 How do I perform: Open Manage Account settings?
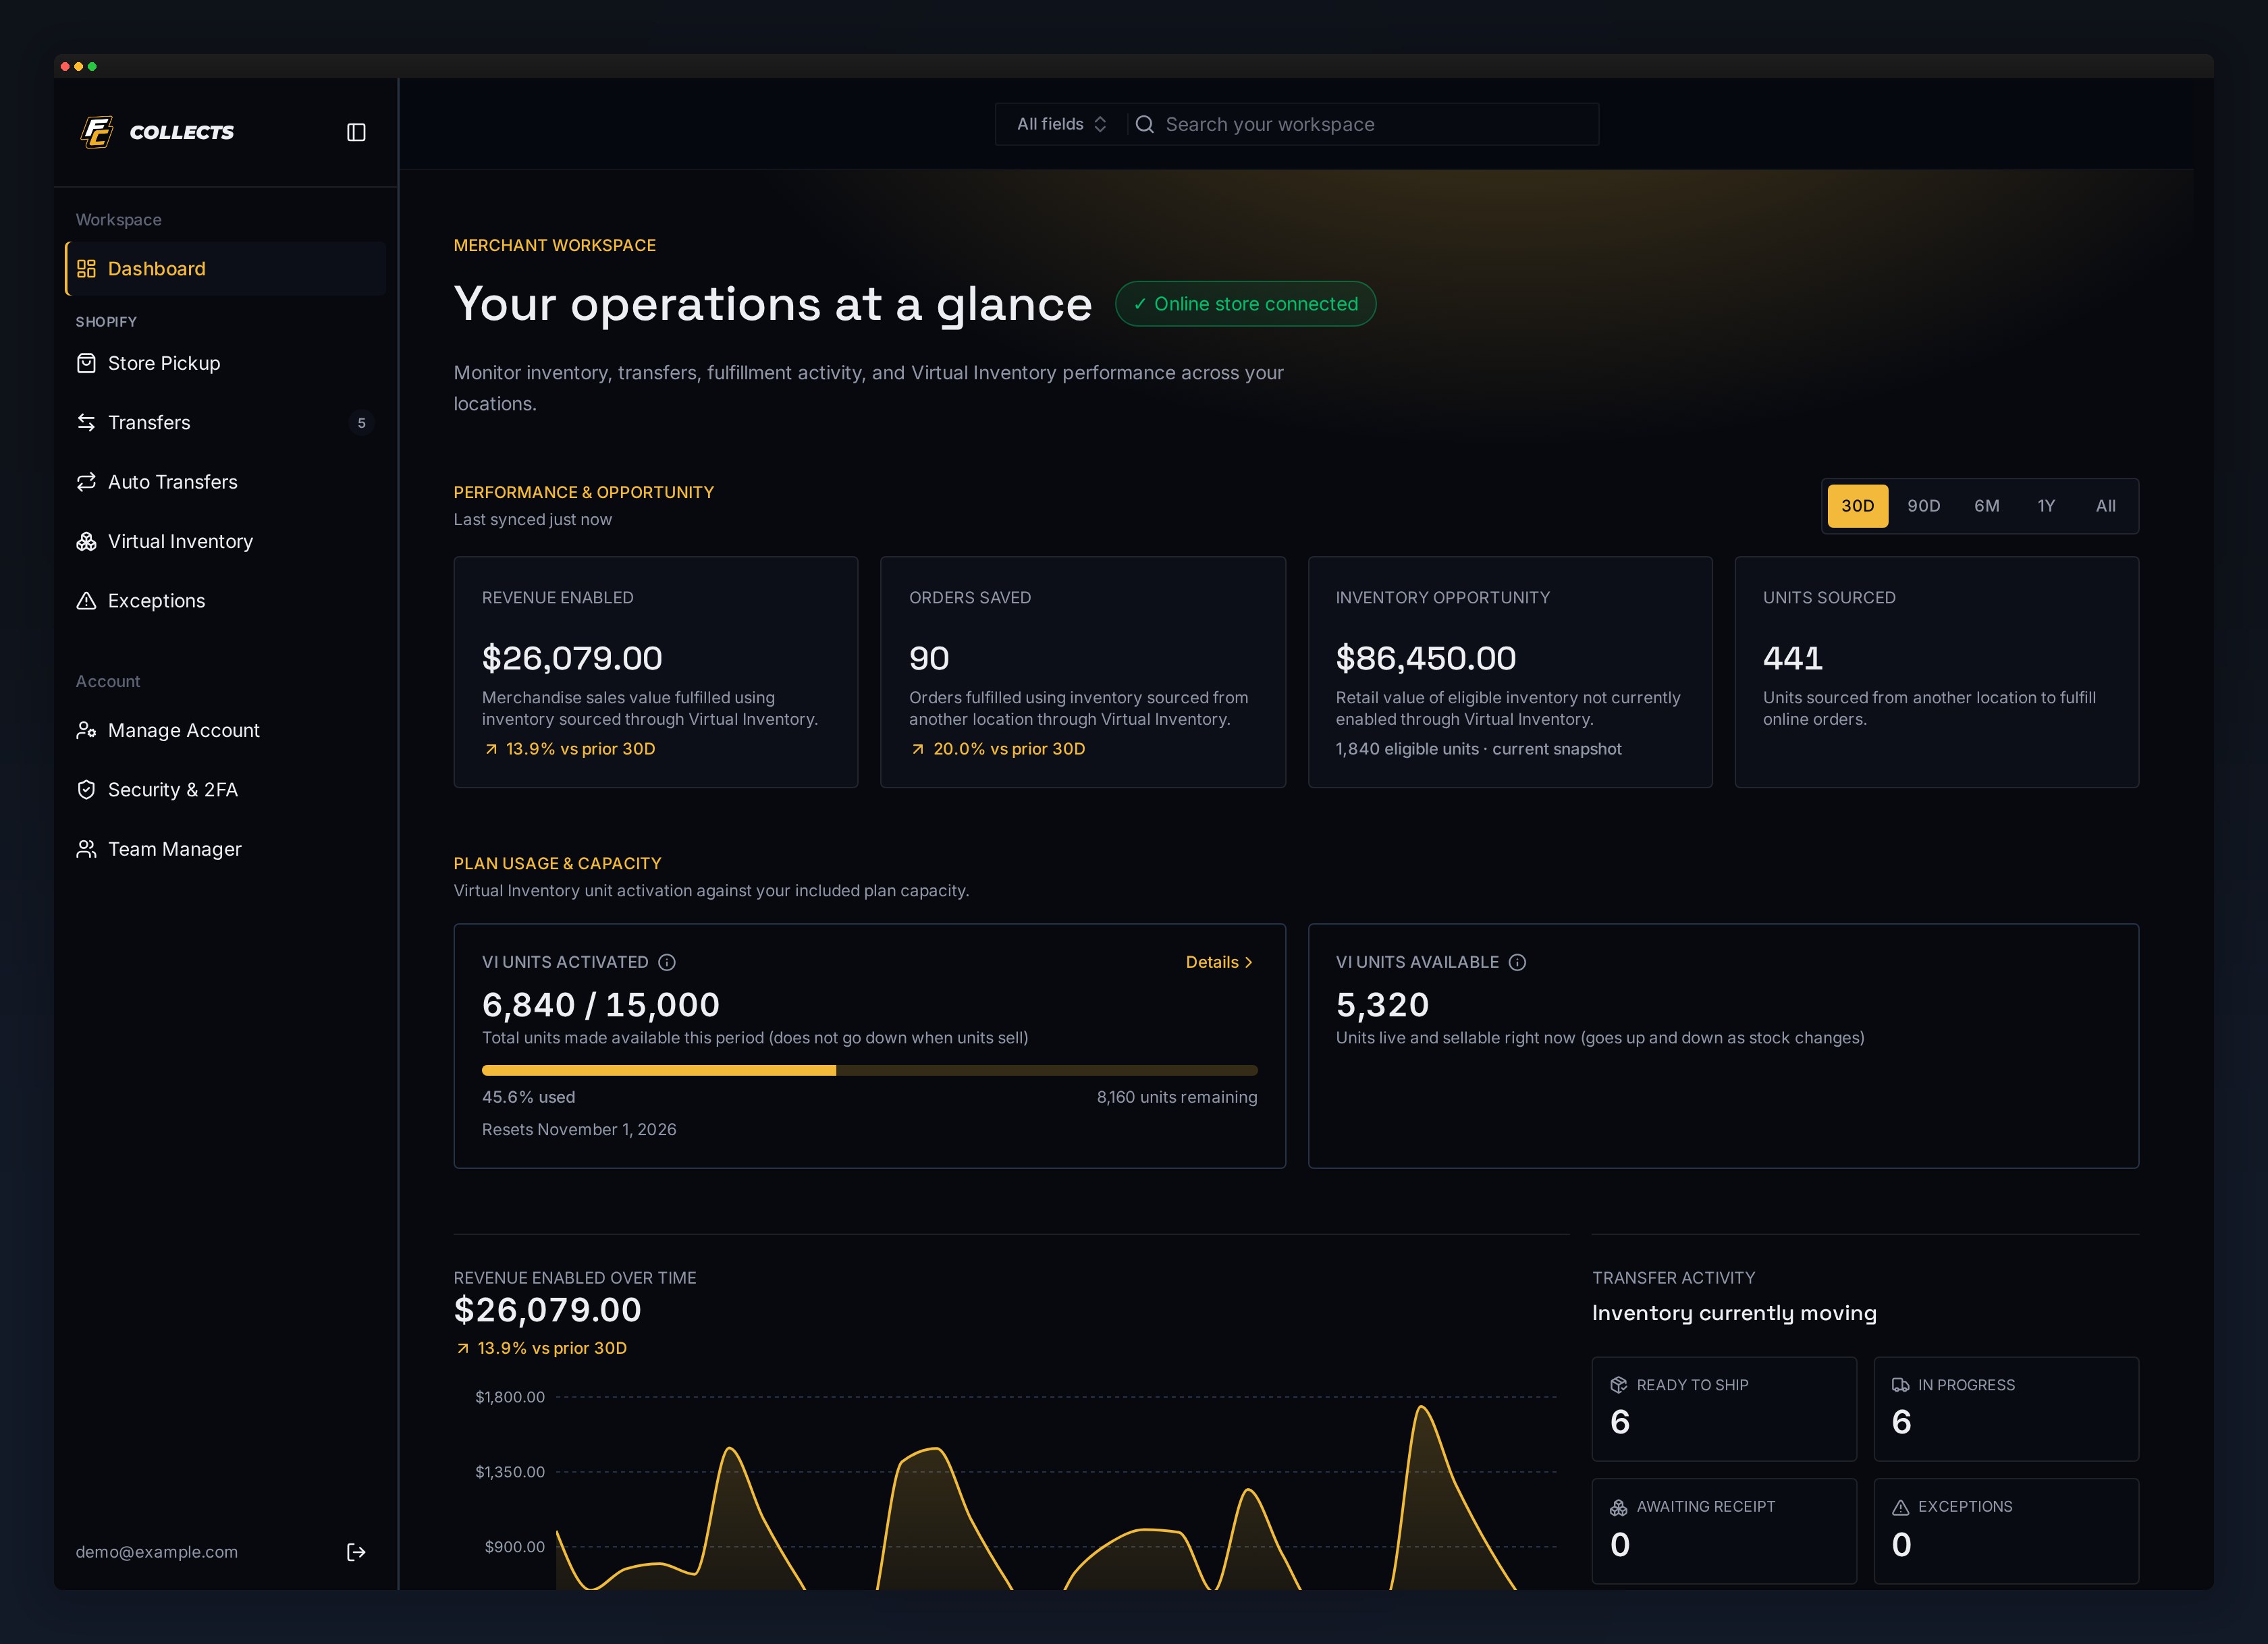coord(226,731)
